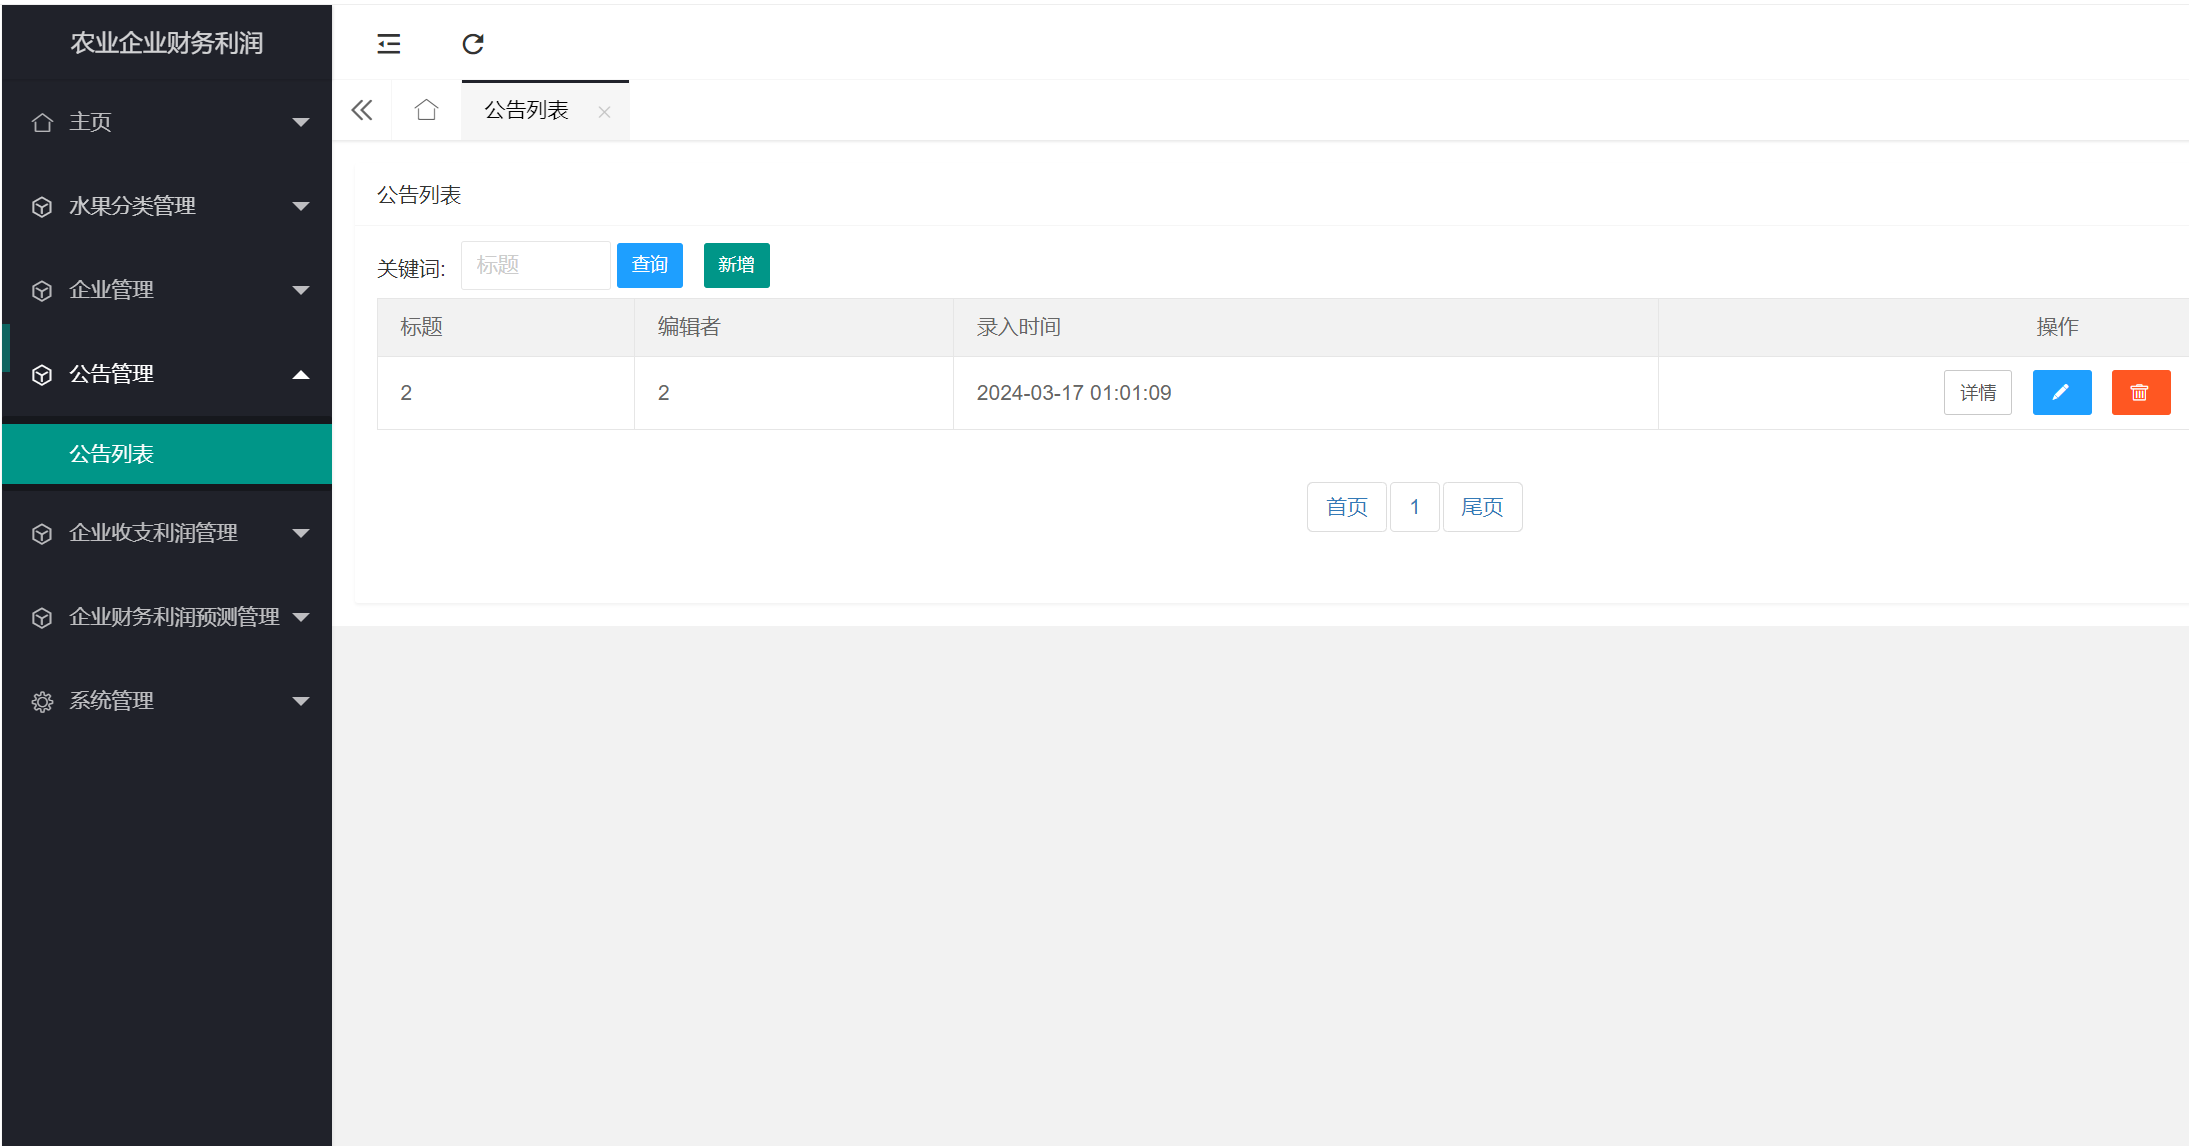Image resolution: width=2189 pixels, height=1146 pixels.
Task: Select 公告列表 in the sidebar submenu
Action: point(112,454)
